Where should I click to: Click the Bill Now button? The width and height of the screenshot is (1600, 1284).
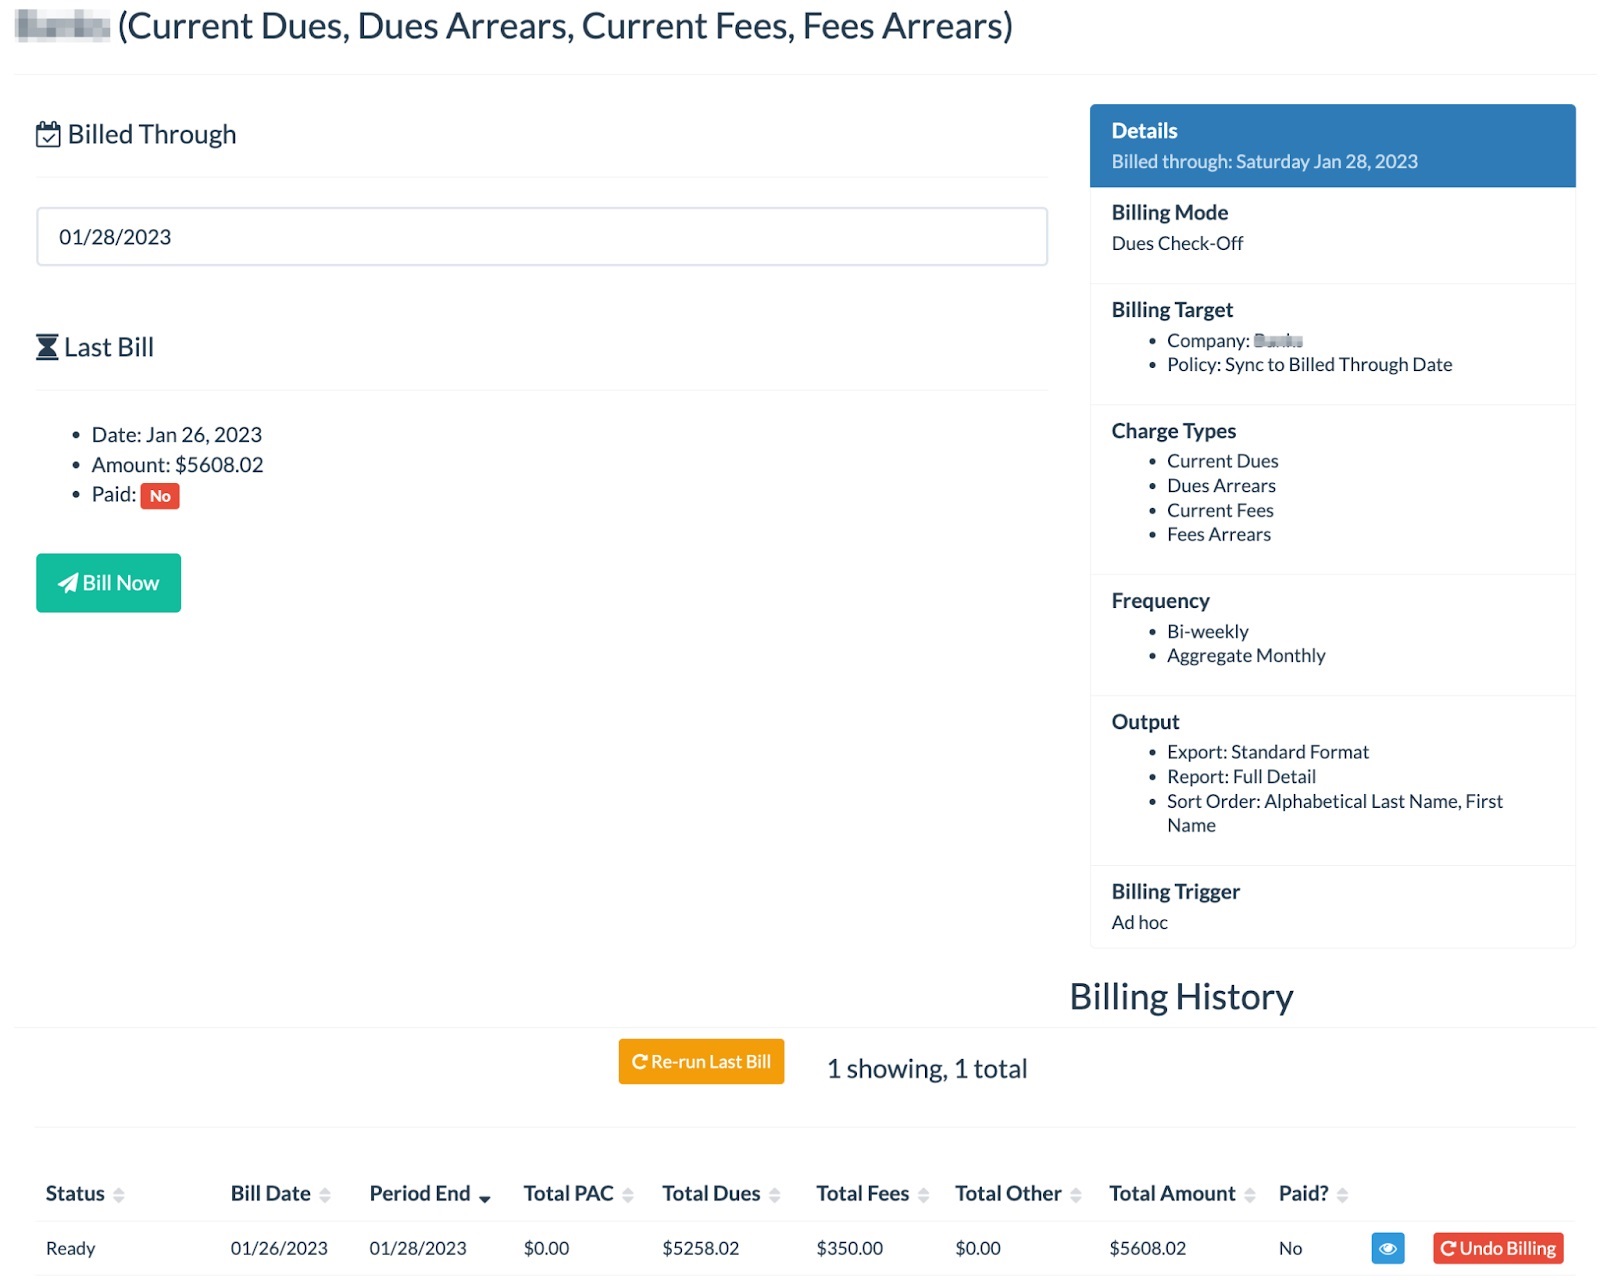tap(108, 583)
